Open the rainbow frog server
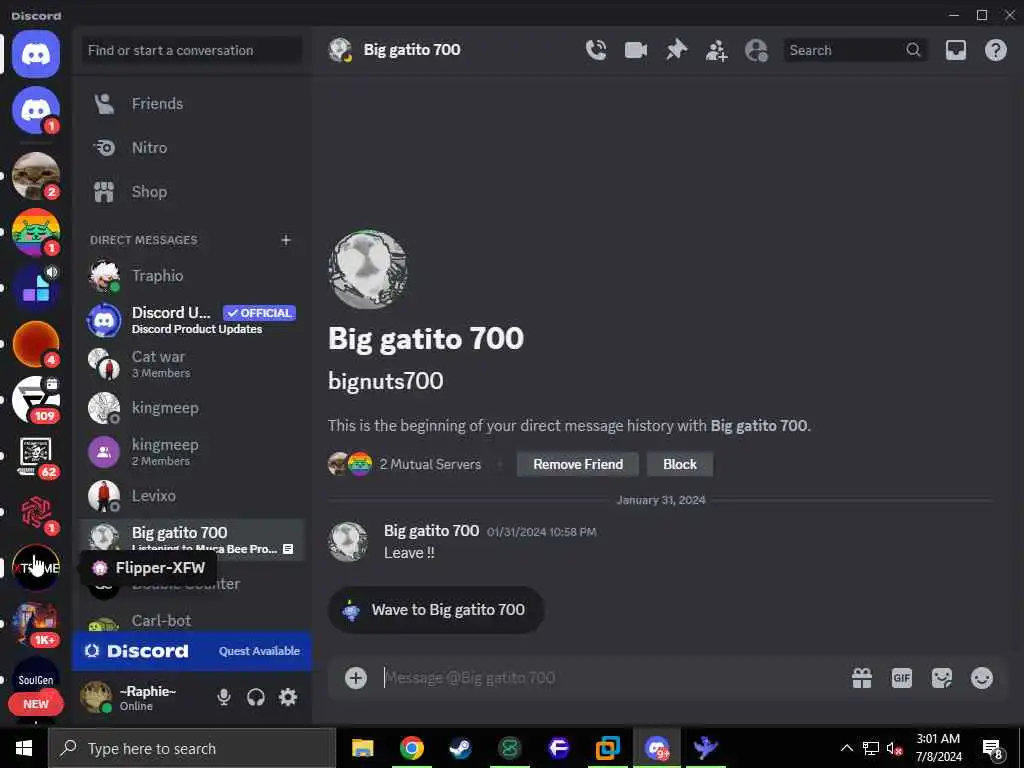The image size is (1024, 768). coord(36,232)
